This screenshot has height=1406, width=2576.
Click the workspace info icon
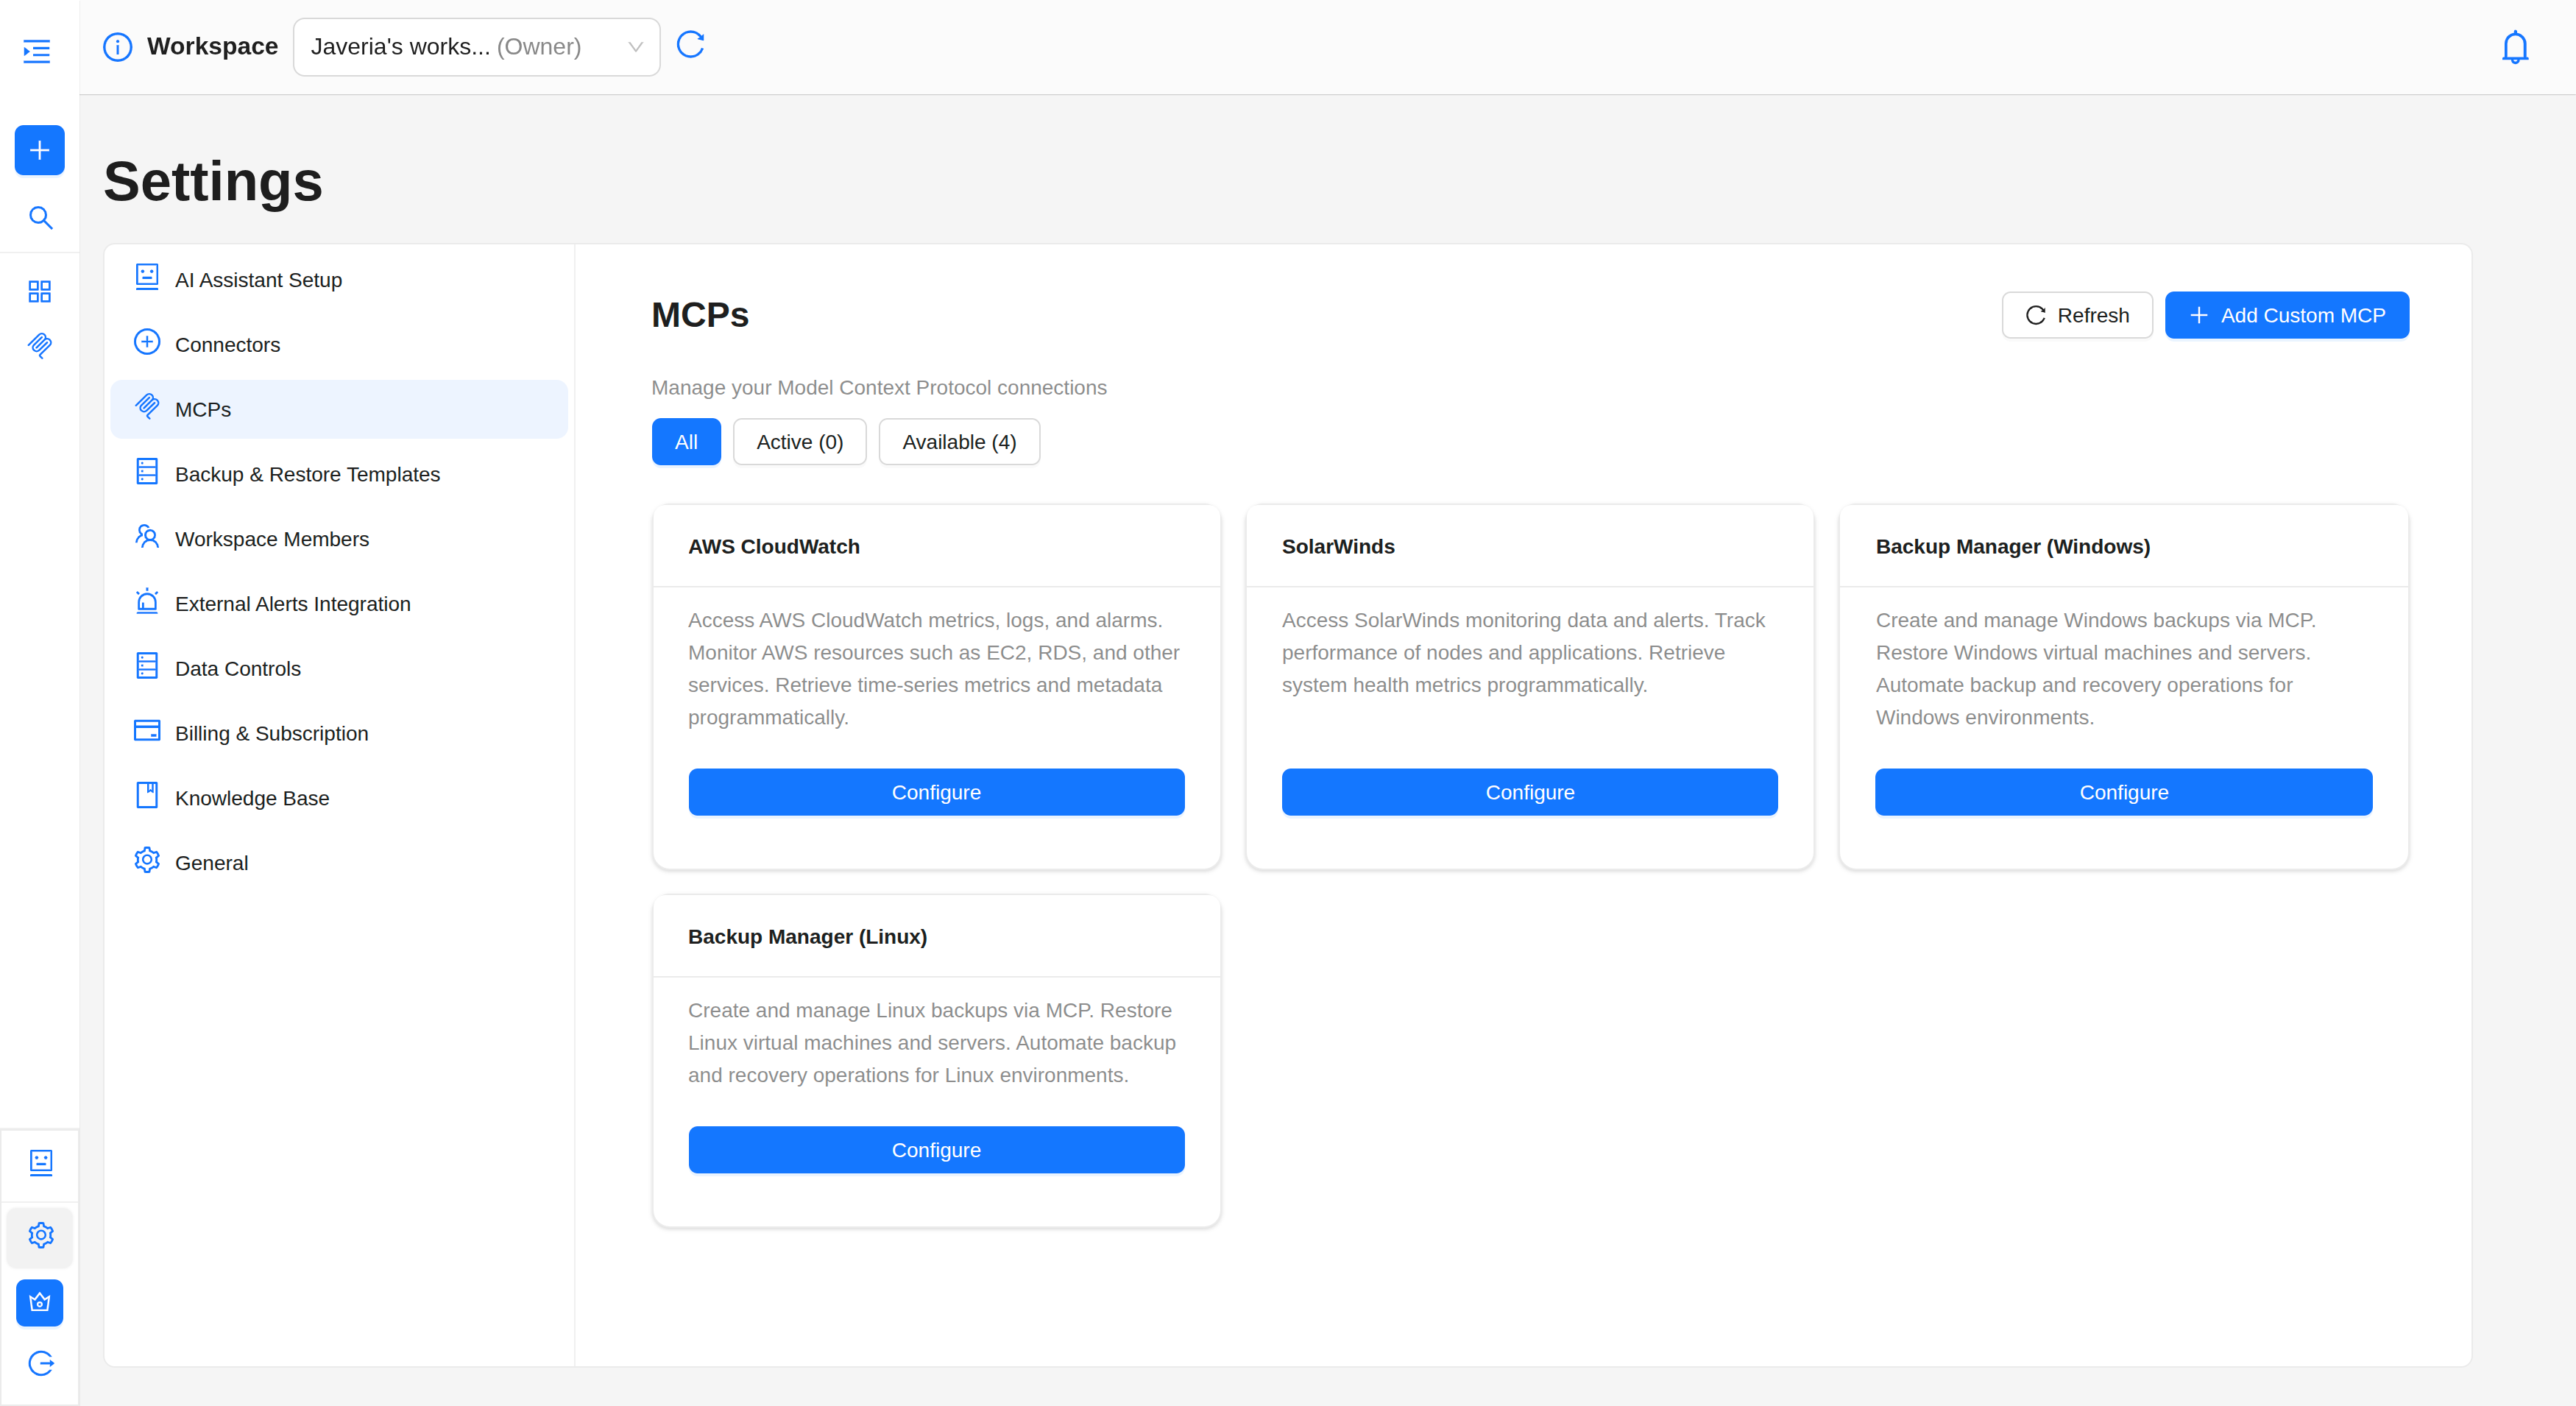(x=117, y=47)
